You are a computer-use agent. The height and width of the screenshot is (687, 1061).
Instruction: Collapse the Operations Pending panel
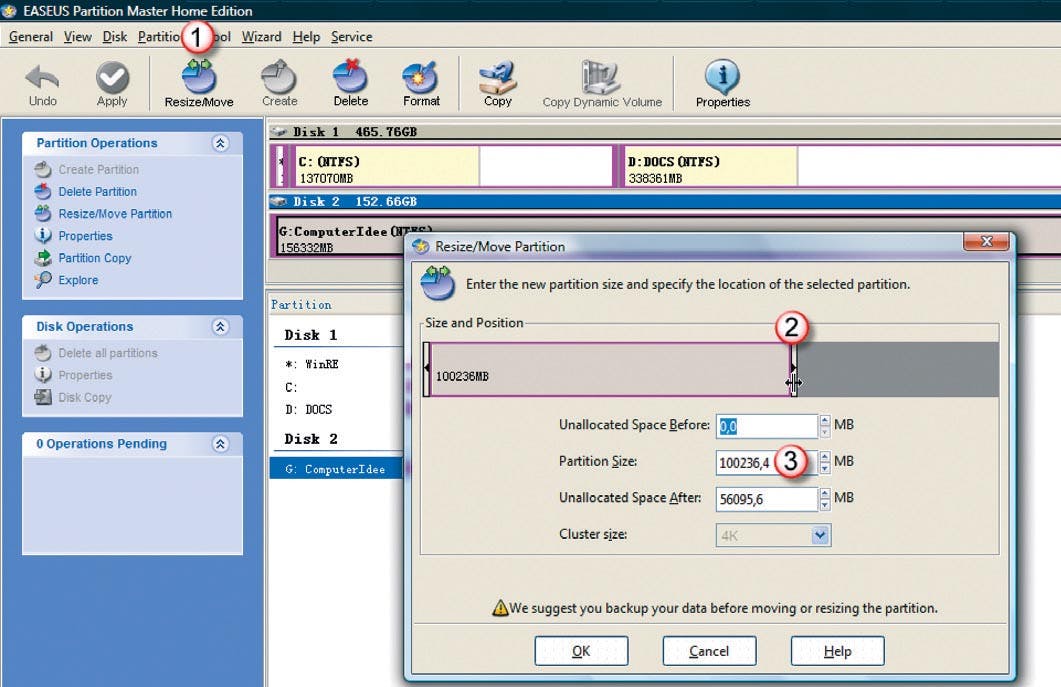(x=220, y=444)
